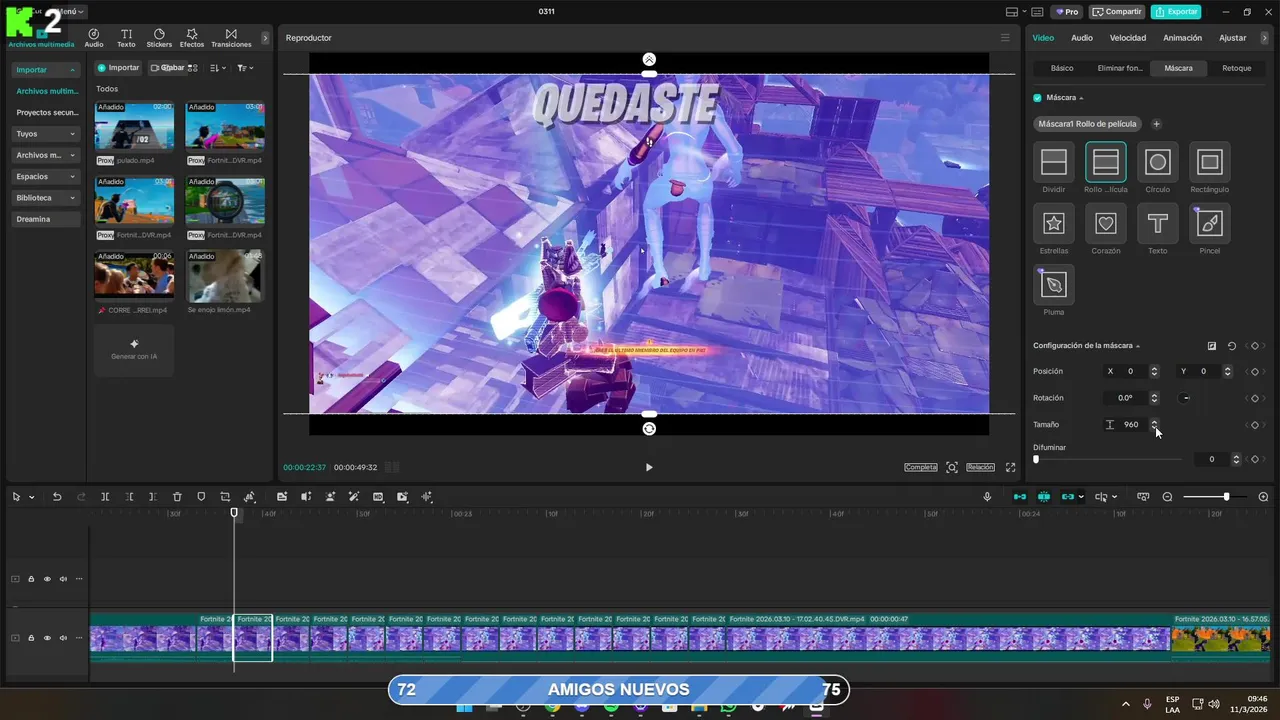Click the Importar button with plus
This screenshot has height=720, width=1280.
click(x=118, y=68)
